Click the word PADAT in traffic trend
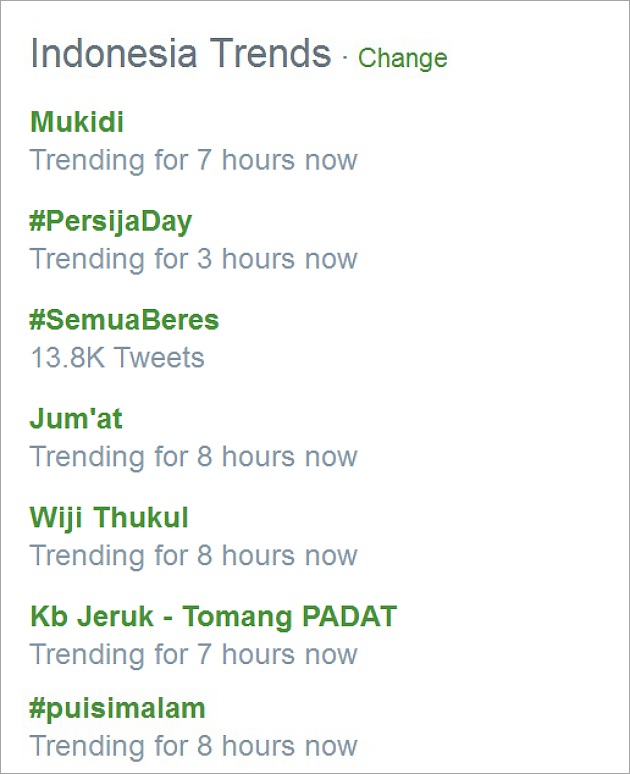Viewport: 630px width, 774px height. pyautogui.click(x=350, y=617)
